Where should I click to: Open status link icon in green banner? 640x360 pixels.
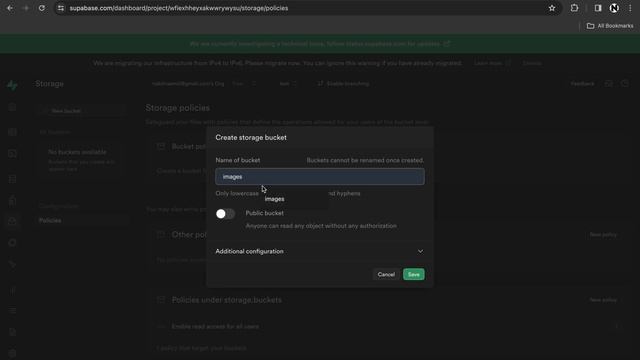(447, 44)
